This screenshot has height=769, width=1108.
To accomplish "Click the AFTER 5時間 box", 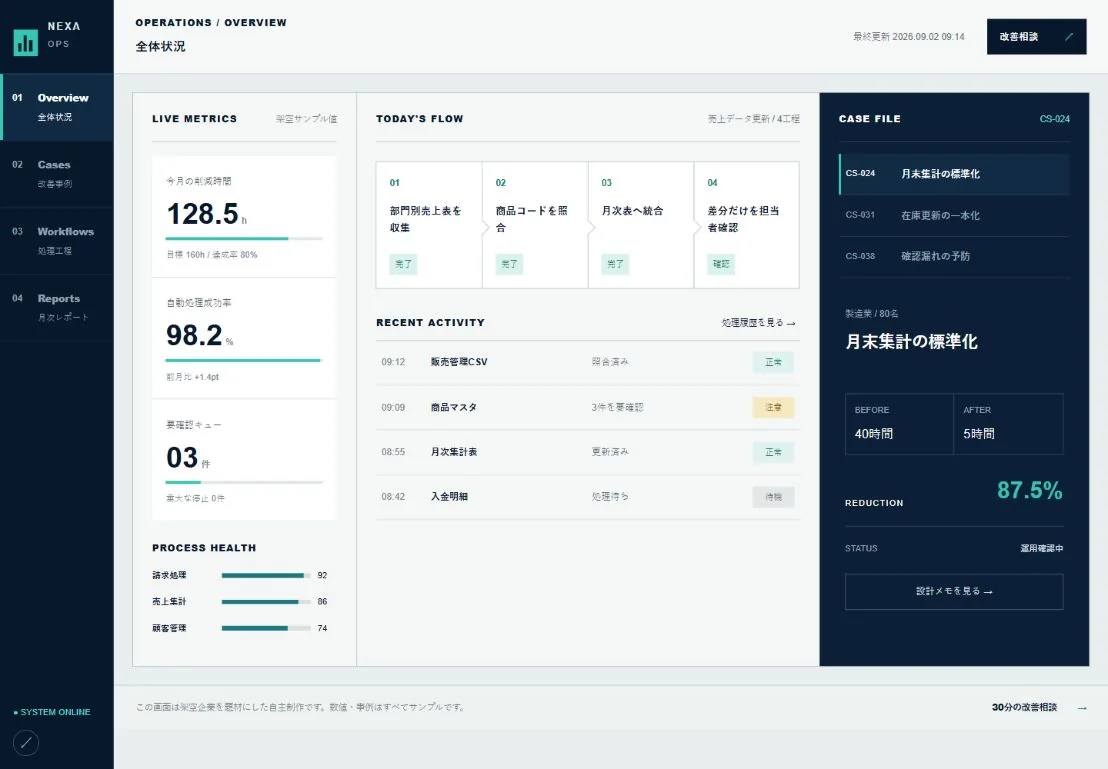I will (x=1008, y=423).
